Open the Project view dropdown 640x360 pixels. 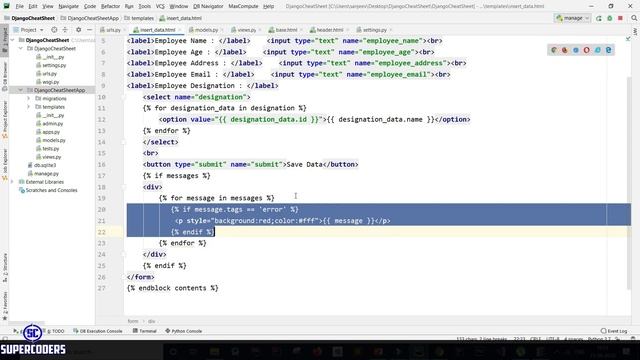[x=28, y=30]
